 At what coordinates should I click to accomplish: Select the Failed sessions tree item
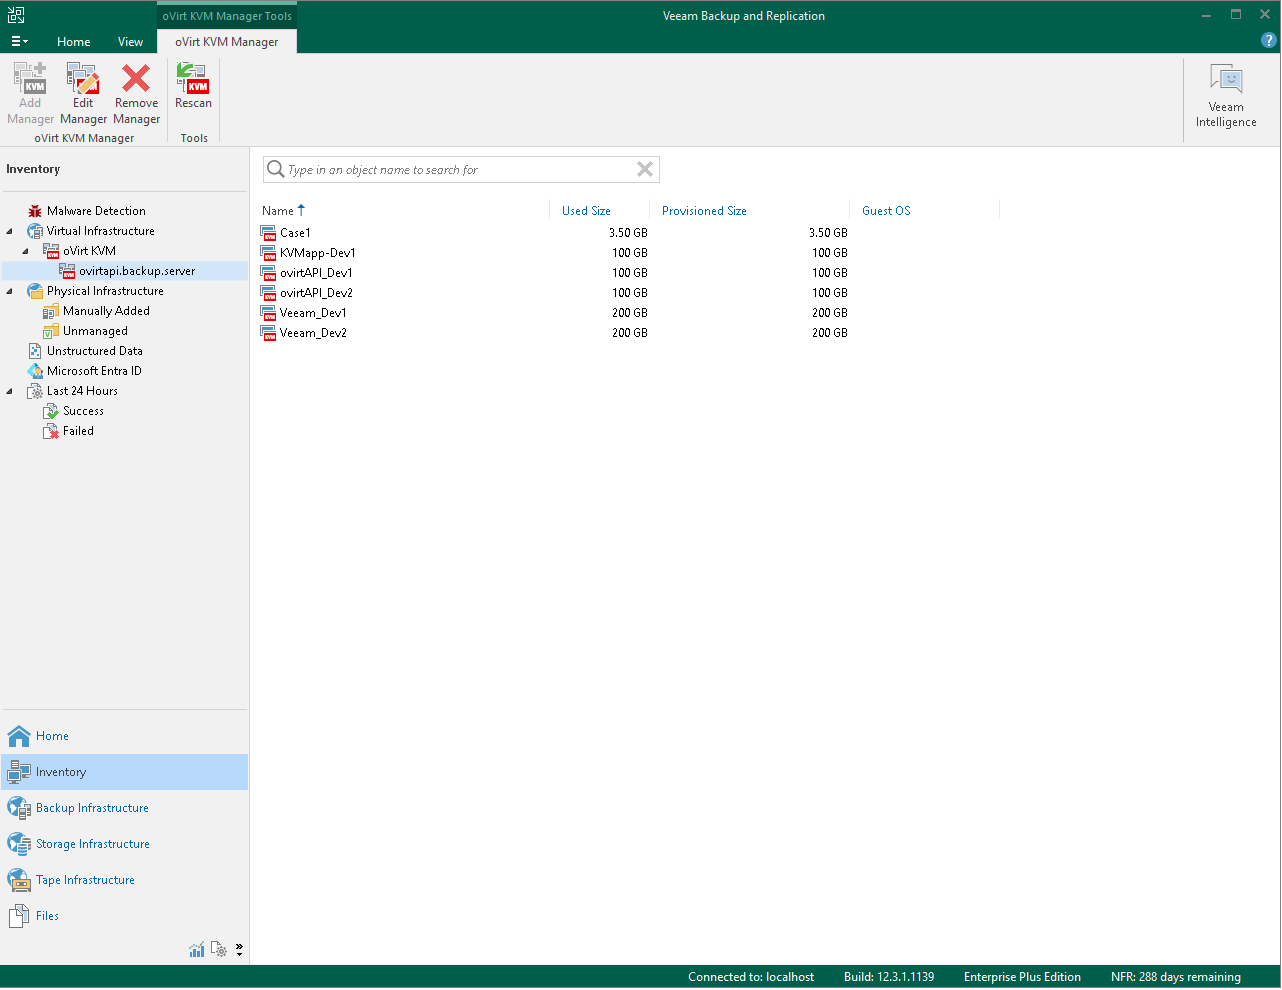(x=78, y=431)
